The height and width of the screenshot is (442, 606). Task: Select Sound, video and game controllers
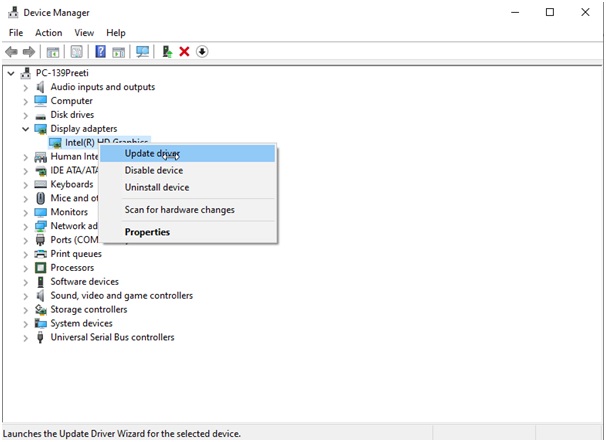point(121,296)
